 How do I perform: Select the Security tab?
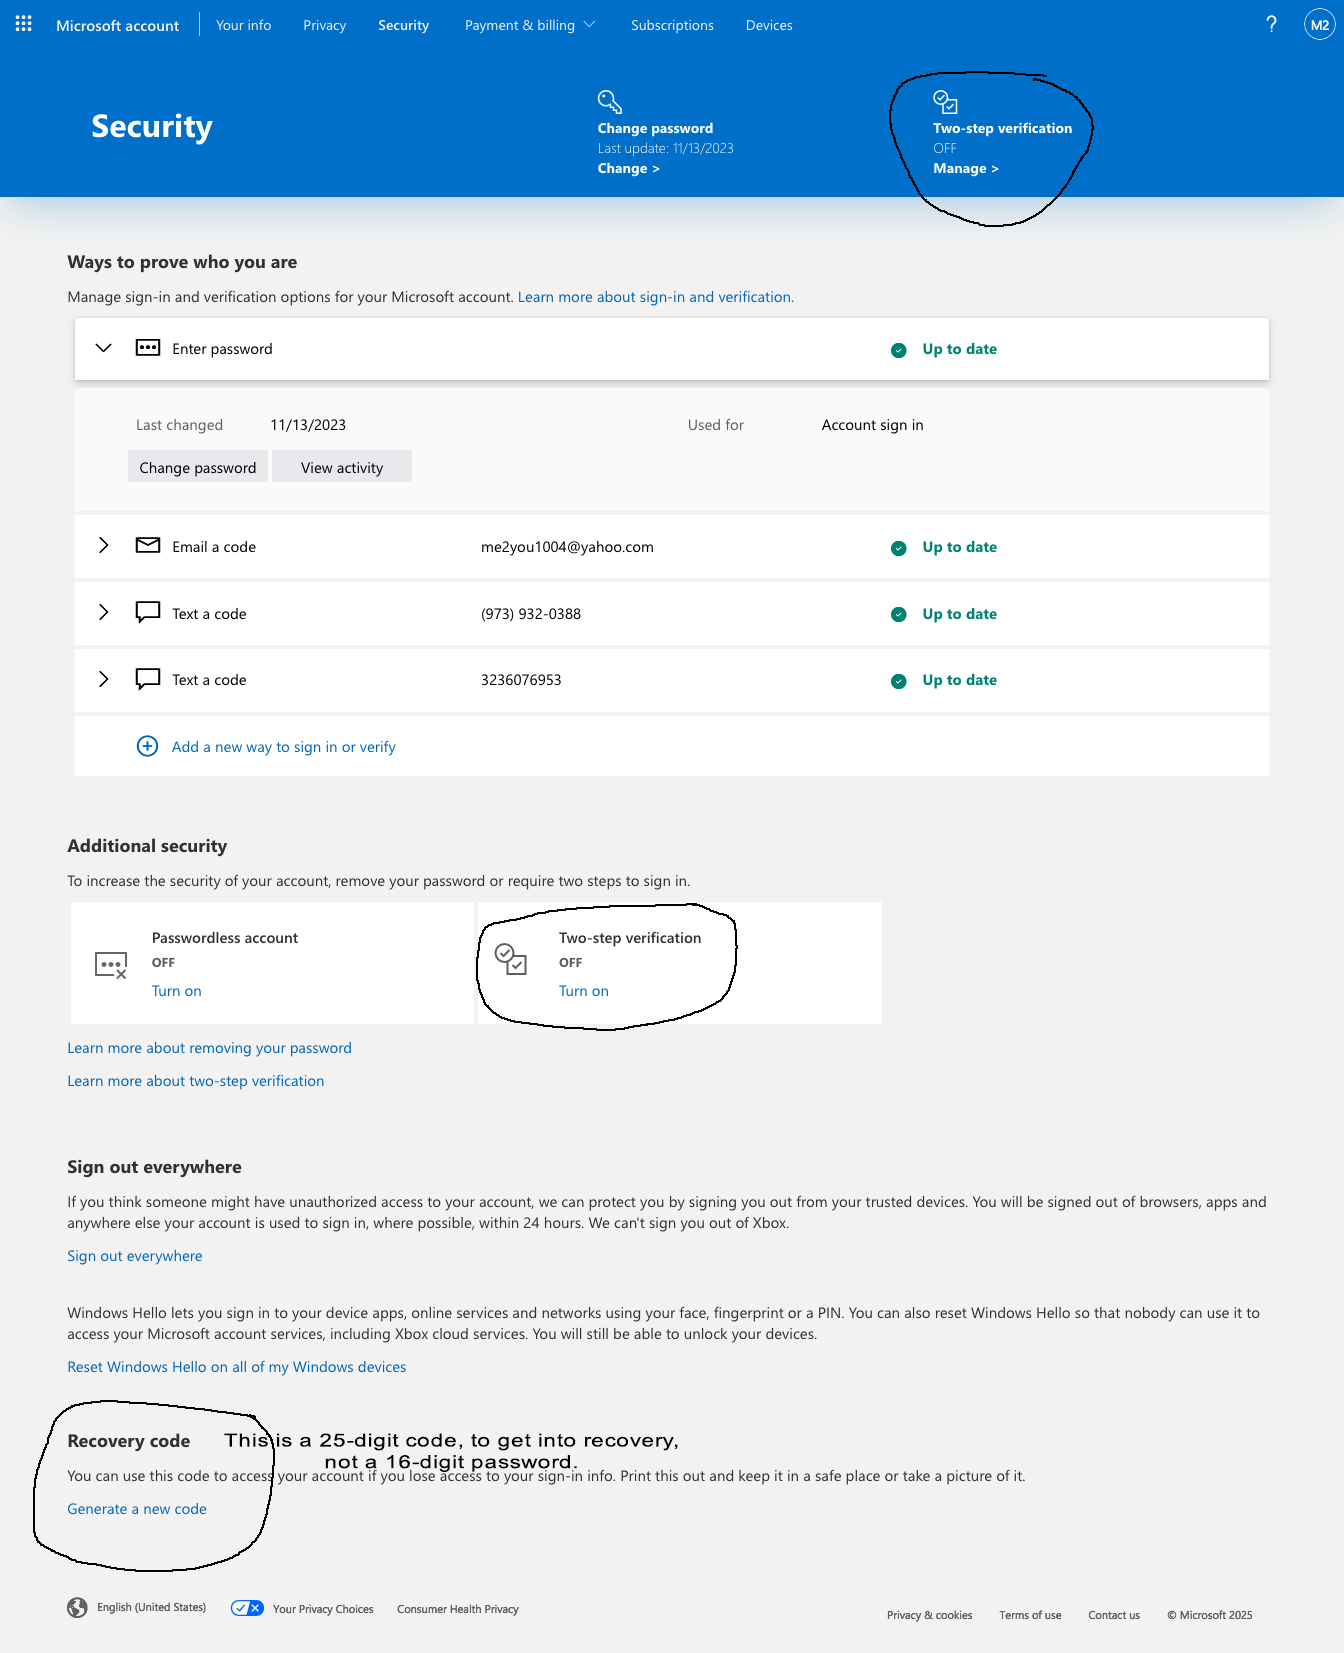tap(404, 25)
